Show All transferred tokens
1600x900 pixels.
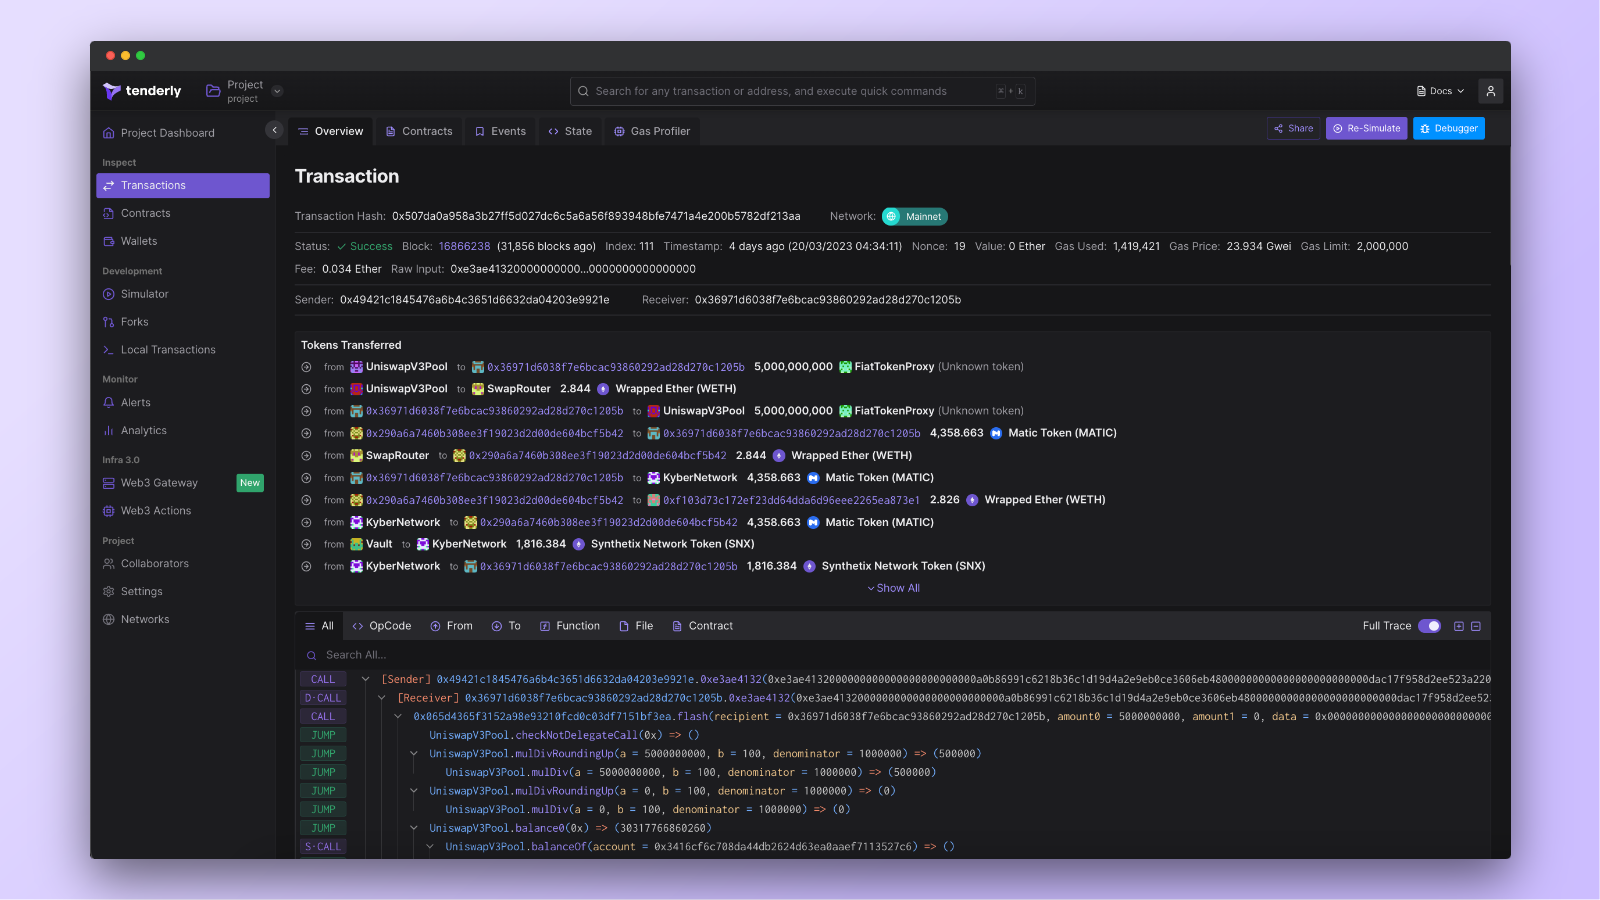click(x=893, y=588)
